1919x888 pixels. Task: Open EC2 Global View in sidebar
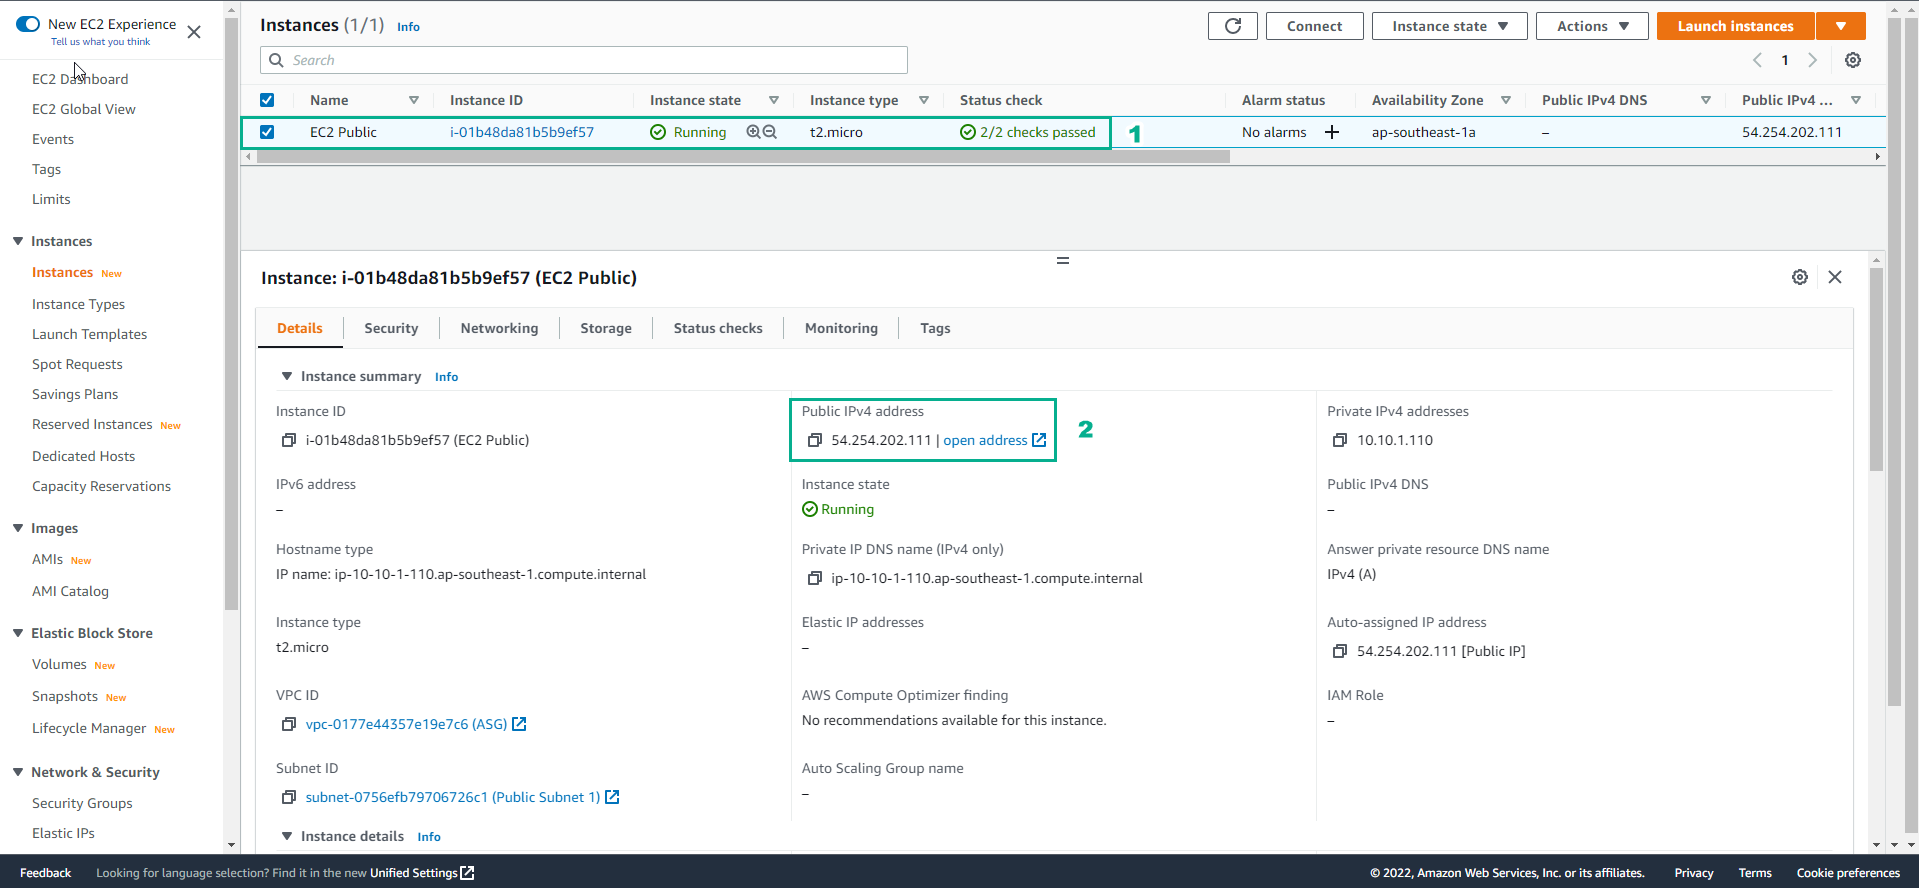[84, 109]
